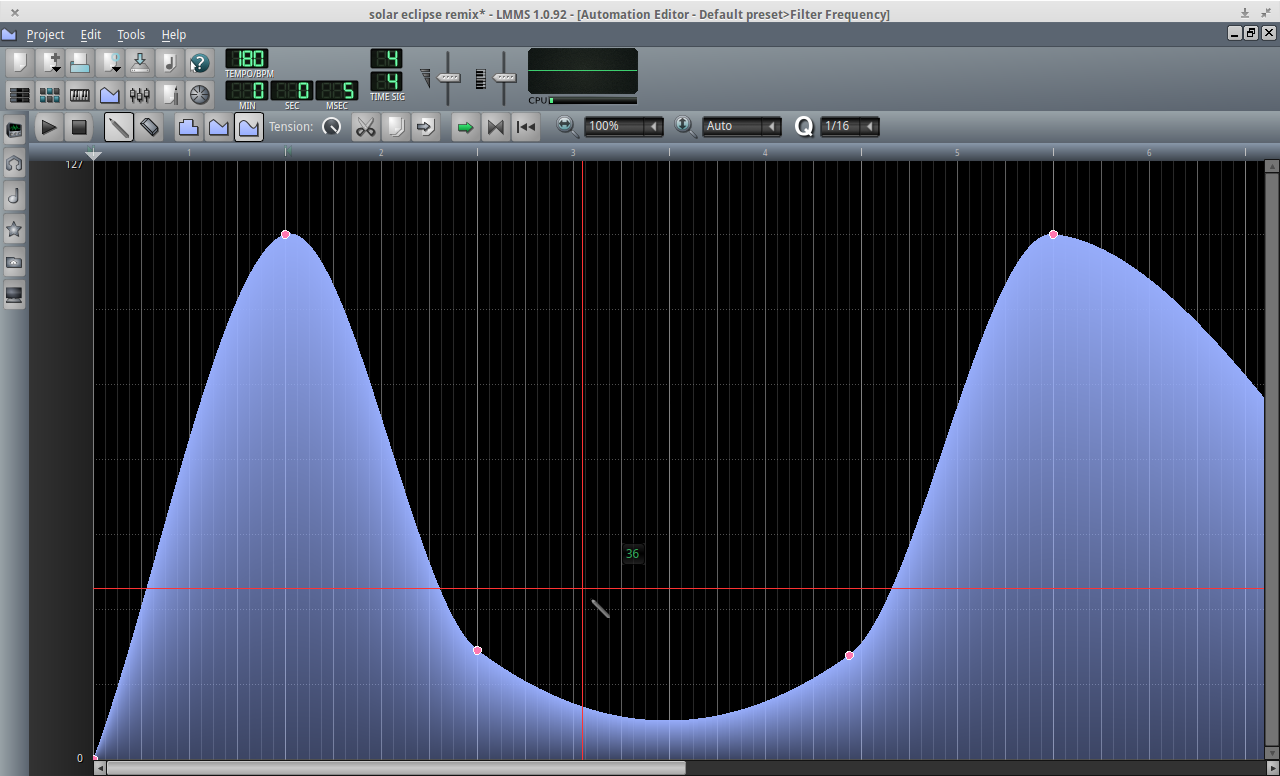
Task: Click the "36" value readout
Action: tap(632, 554)
